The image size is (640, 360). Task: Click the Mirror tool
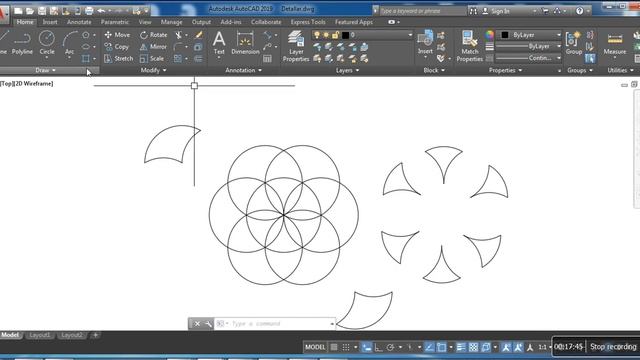tap(153, 47)
